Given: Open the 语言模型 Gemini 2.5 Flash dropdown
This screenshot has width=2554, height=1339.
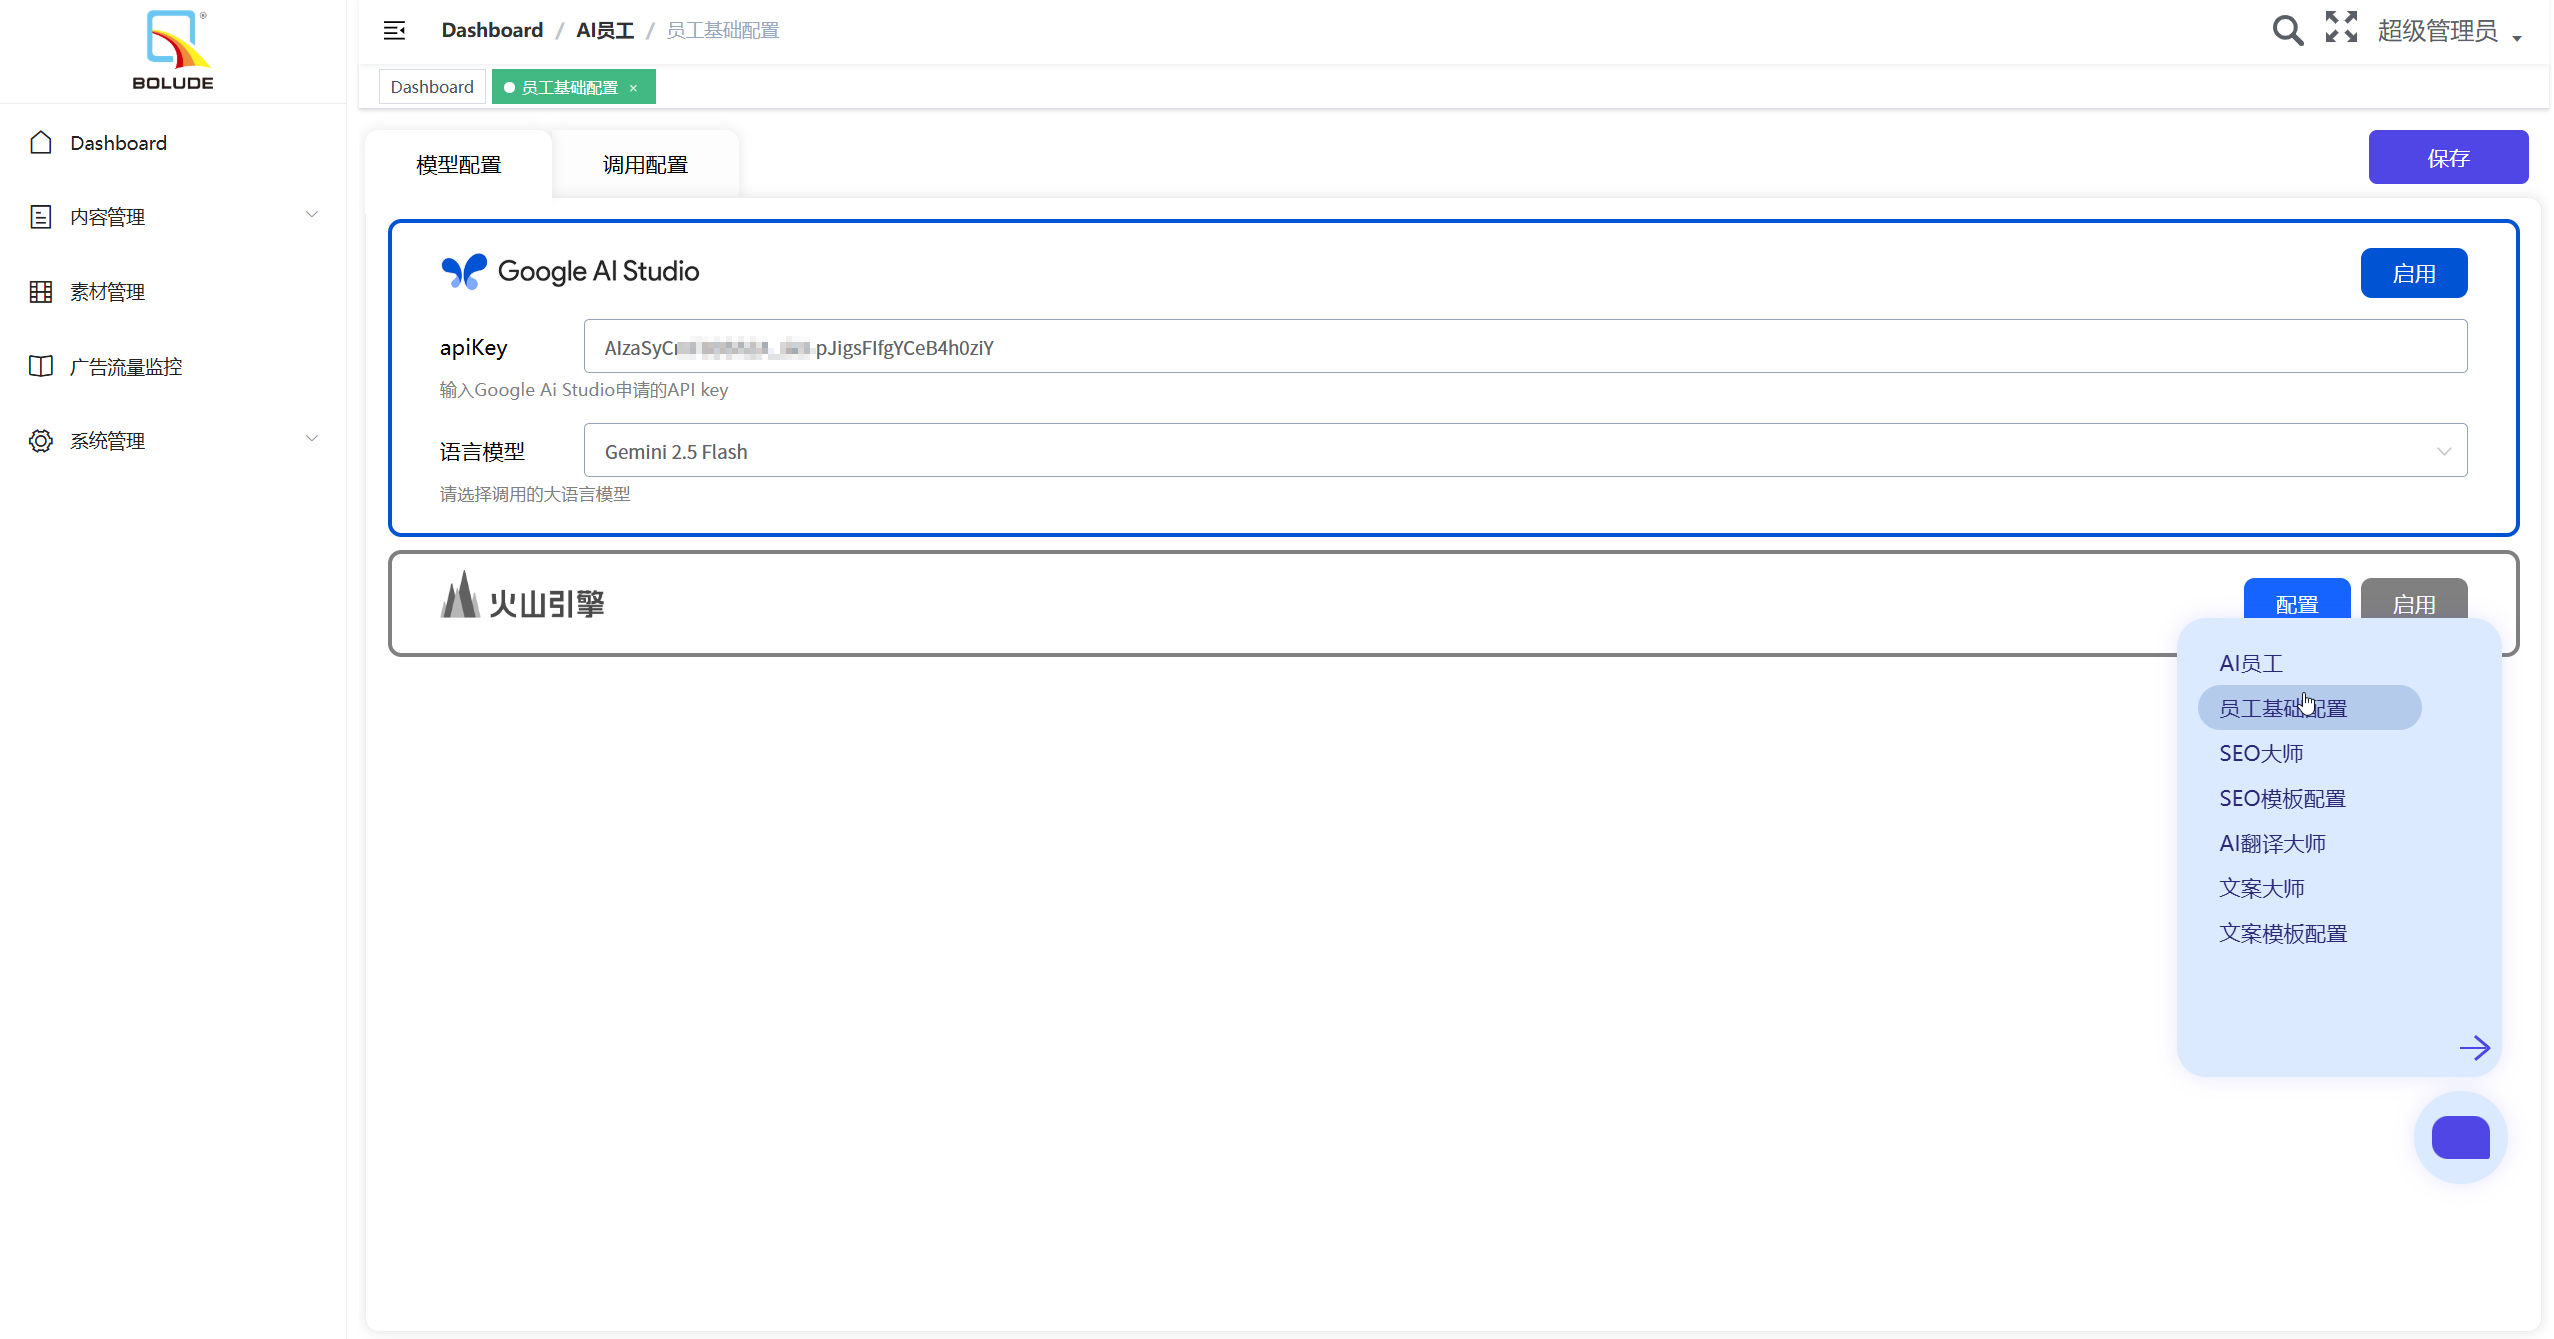Looking at the screenshot, I should pyautogui.click(x=1525, y=451).
